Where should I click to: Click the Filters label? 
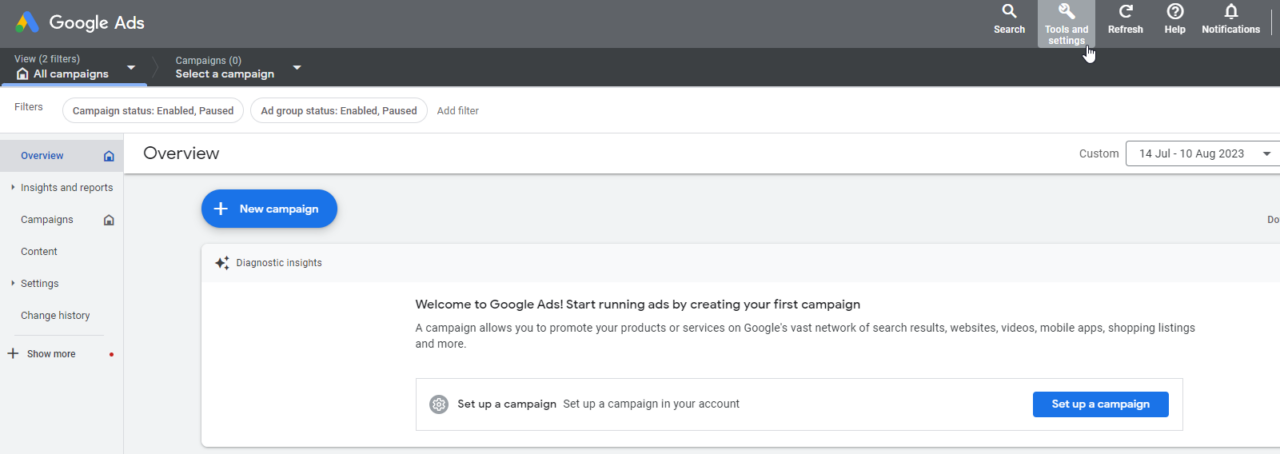29,106
